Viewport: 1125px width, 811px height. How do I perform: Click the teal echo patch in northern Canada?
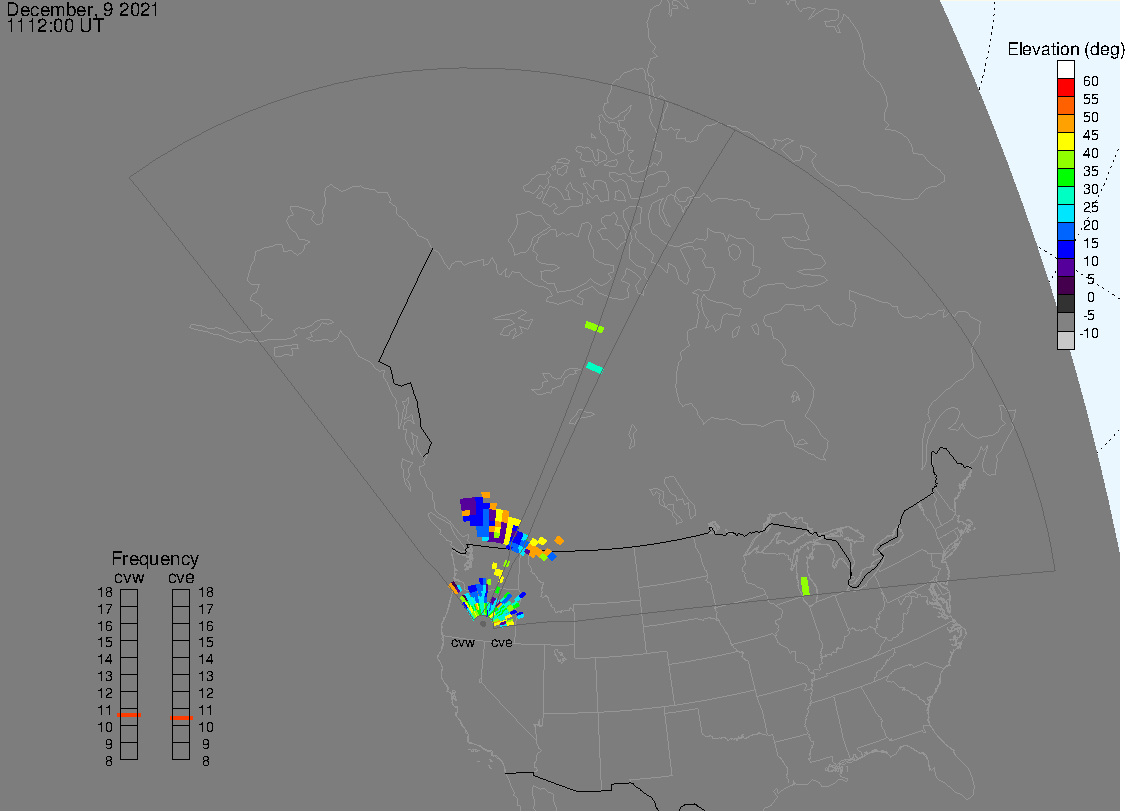594,367
